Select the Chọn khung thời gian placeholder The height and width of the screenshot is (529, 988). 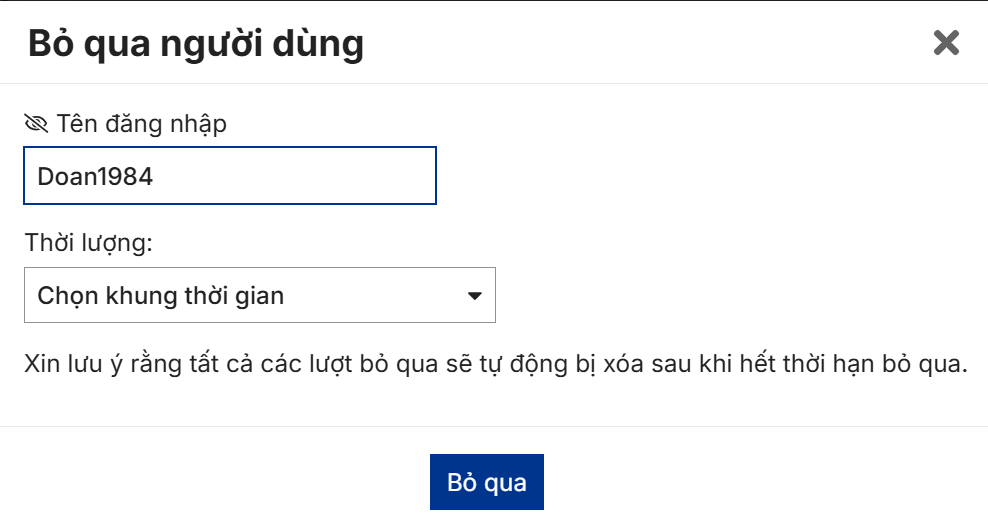click(161, 296)
